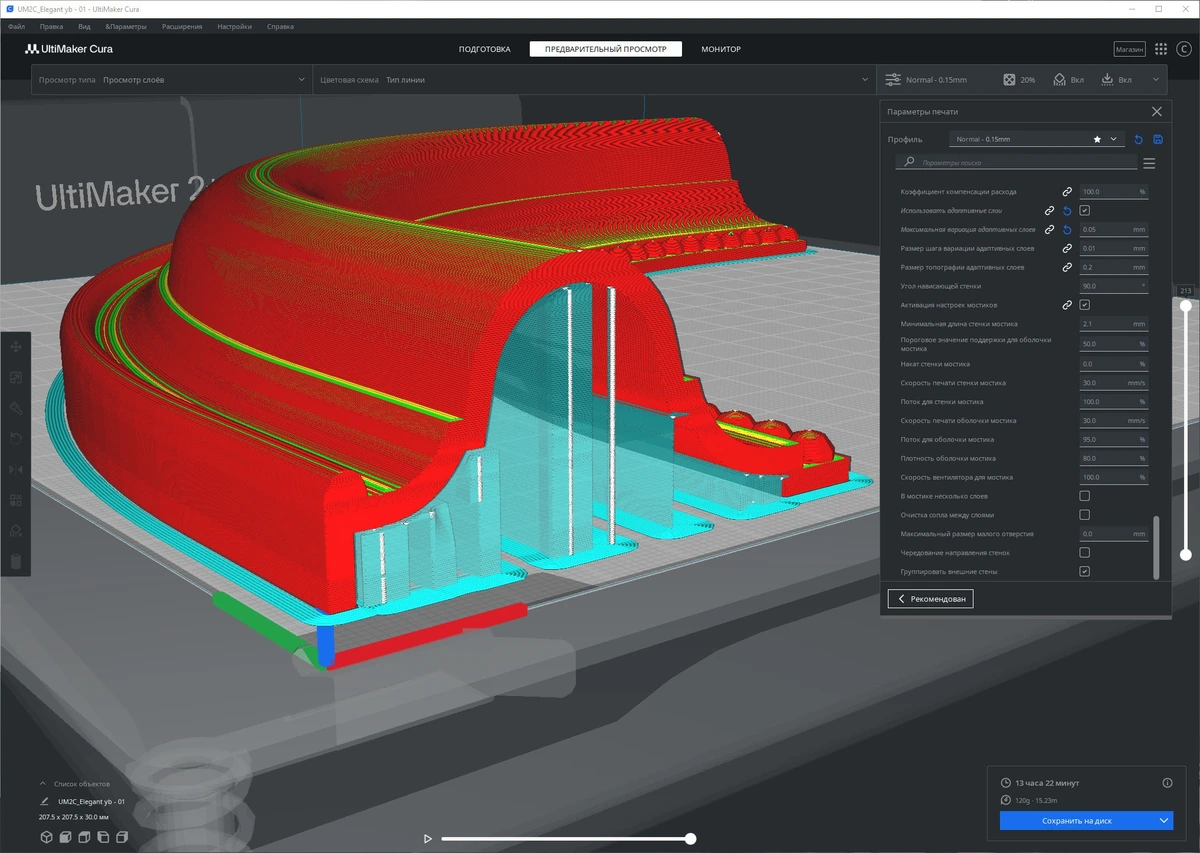The image size is (1200, 853).
Task: Click the link icon for Коэффициент компенсации расхода
Action: [x=1067, y=191]
